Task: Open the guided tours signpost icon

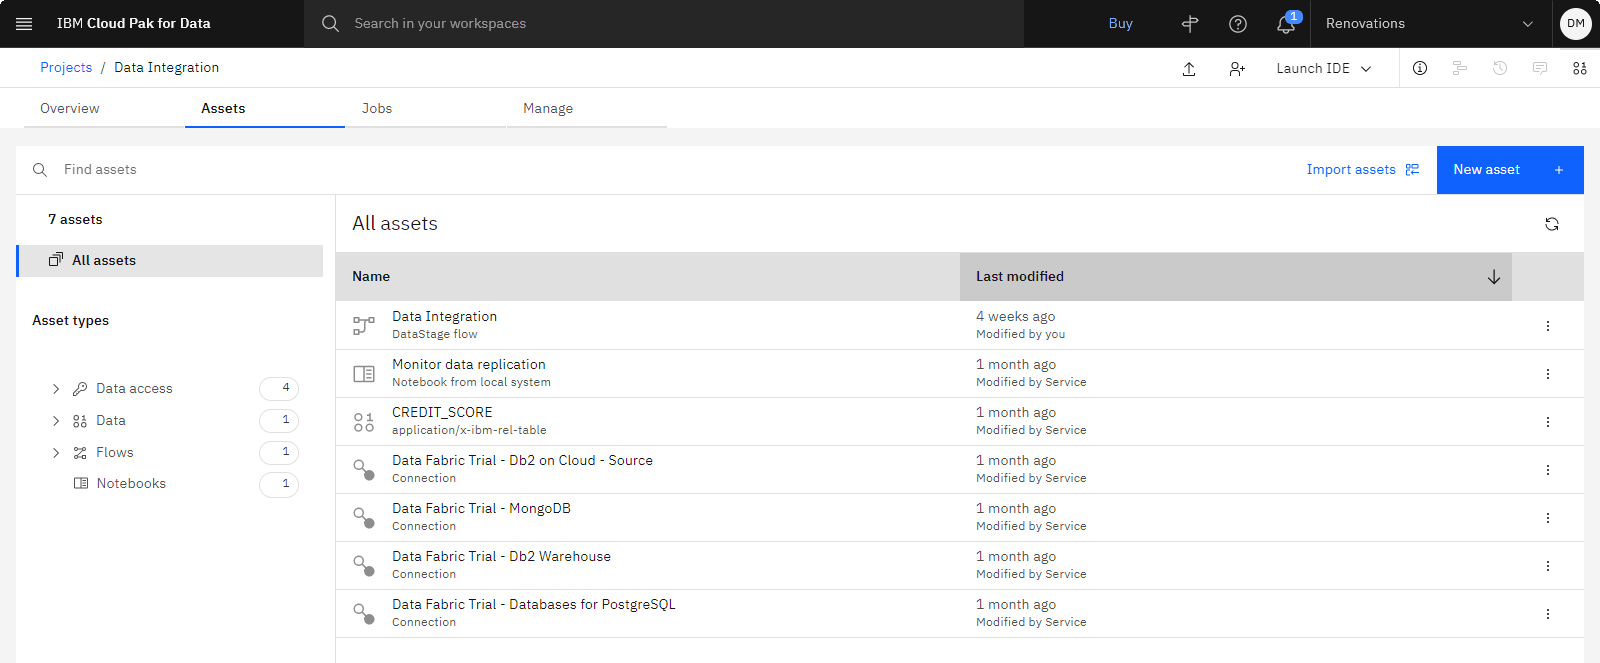Action: tap(1190, 24)
